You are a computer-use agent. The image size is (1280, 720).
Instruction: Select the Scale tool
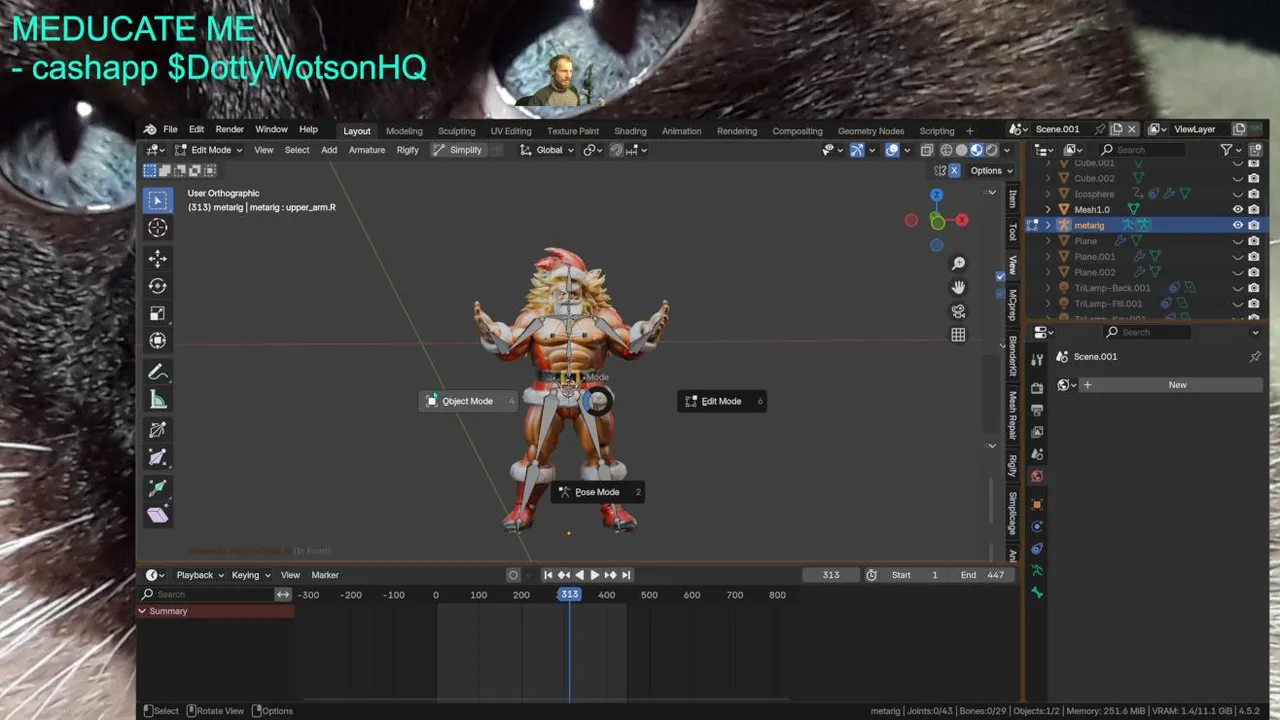click(157, 313)
